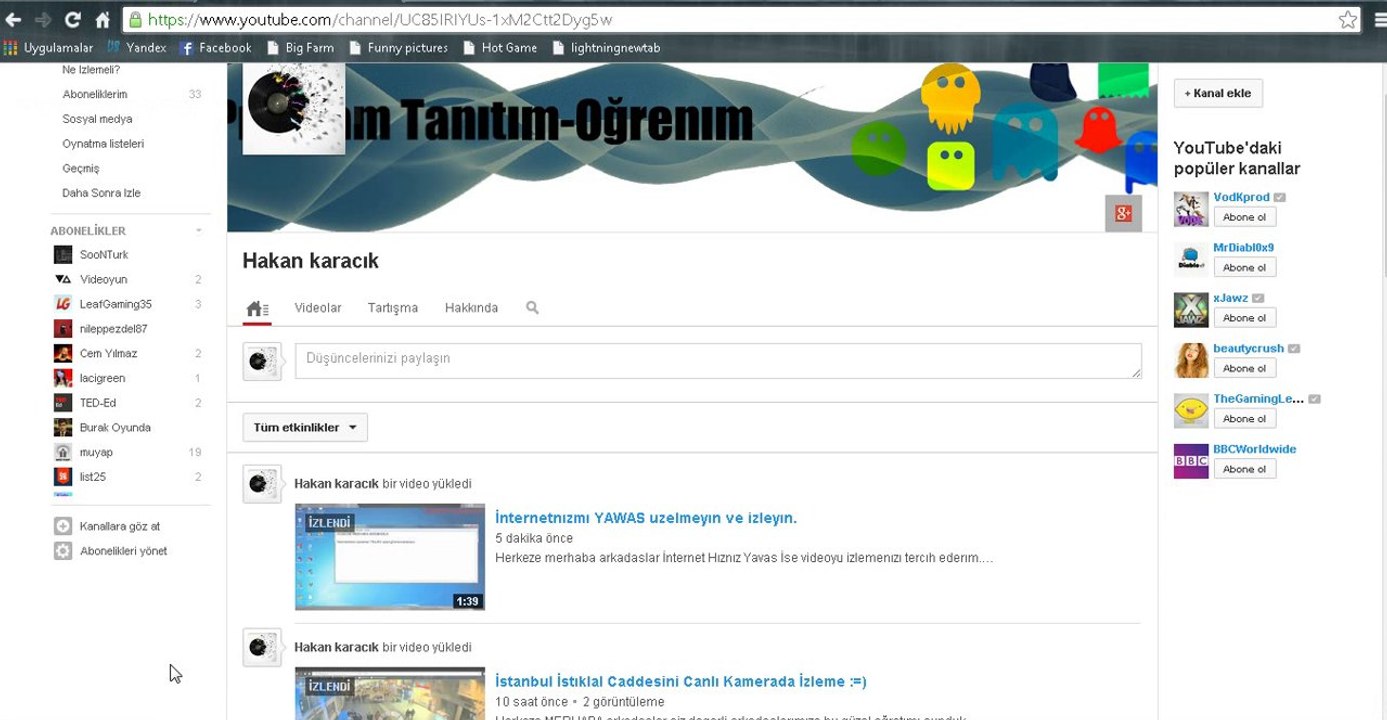The image size is (1387, 720).
Task: Go back with the browser back arrow
Action: [13, 19]
